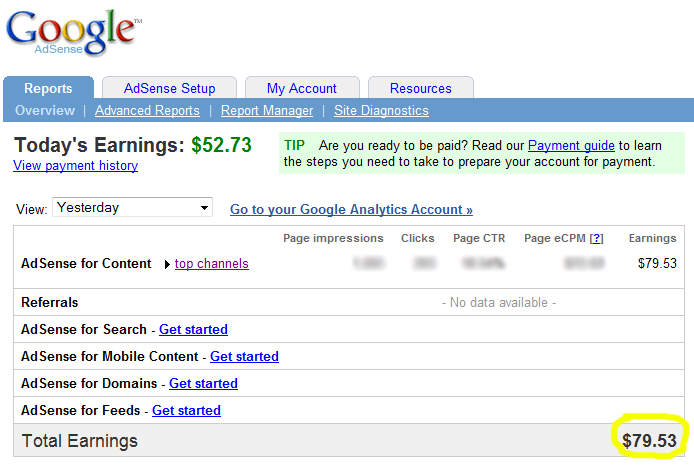694x469 pixels.
Task: Click the Page impressions column header
Action: (333, 238)
